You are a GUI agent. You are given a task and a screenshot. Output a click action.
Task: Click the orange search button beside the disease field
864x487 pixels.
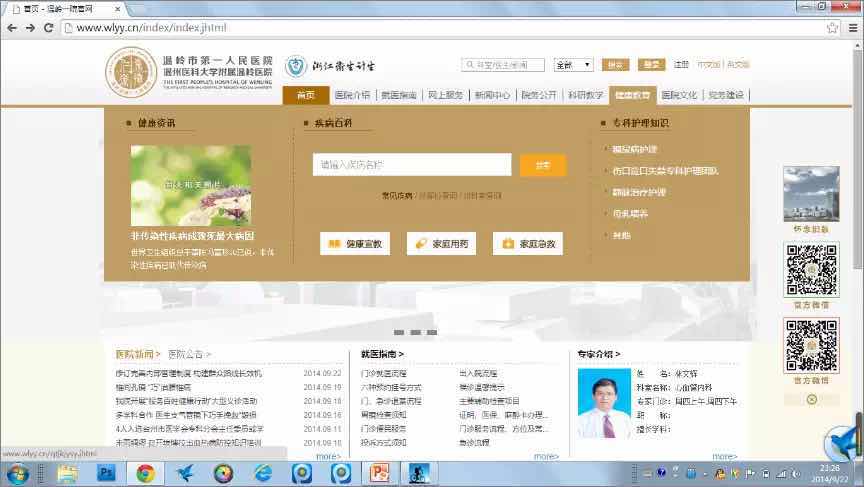pos(543,165)
